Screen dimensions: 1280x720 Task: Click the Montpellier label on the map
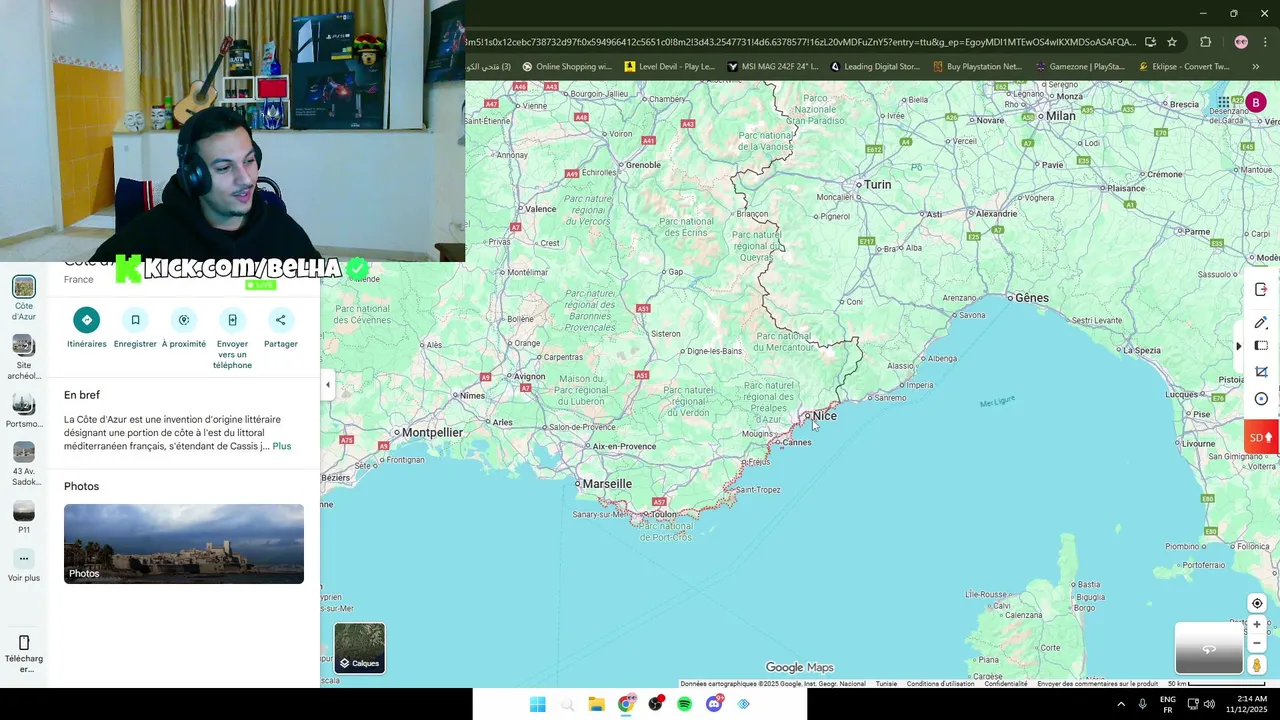(432, 433)
